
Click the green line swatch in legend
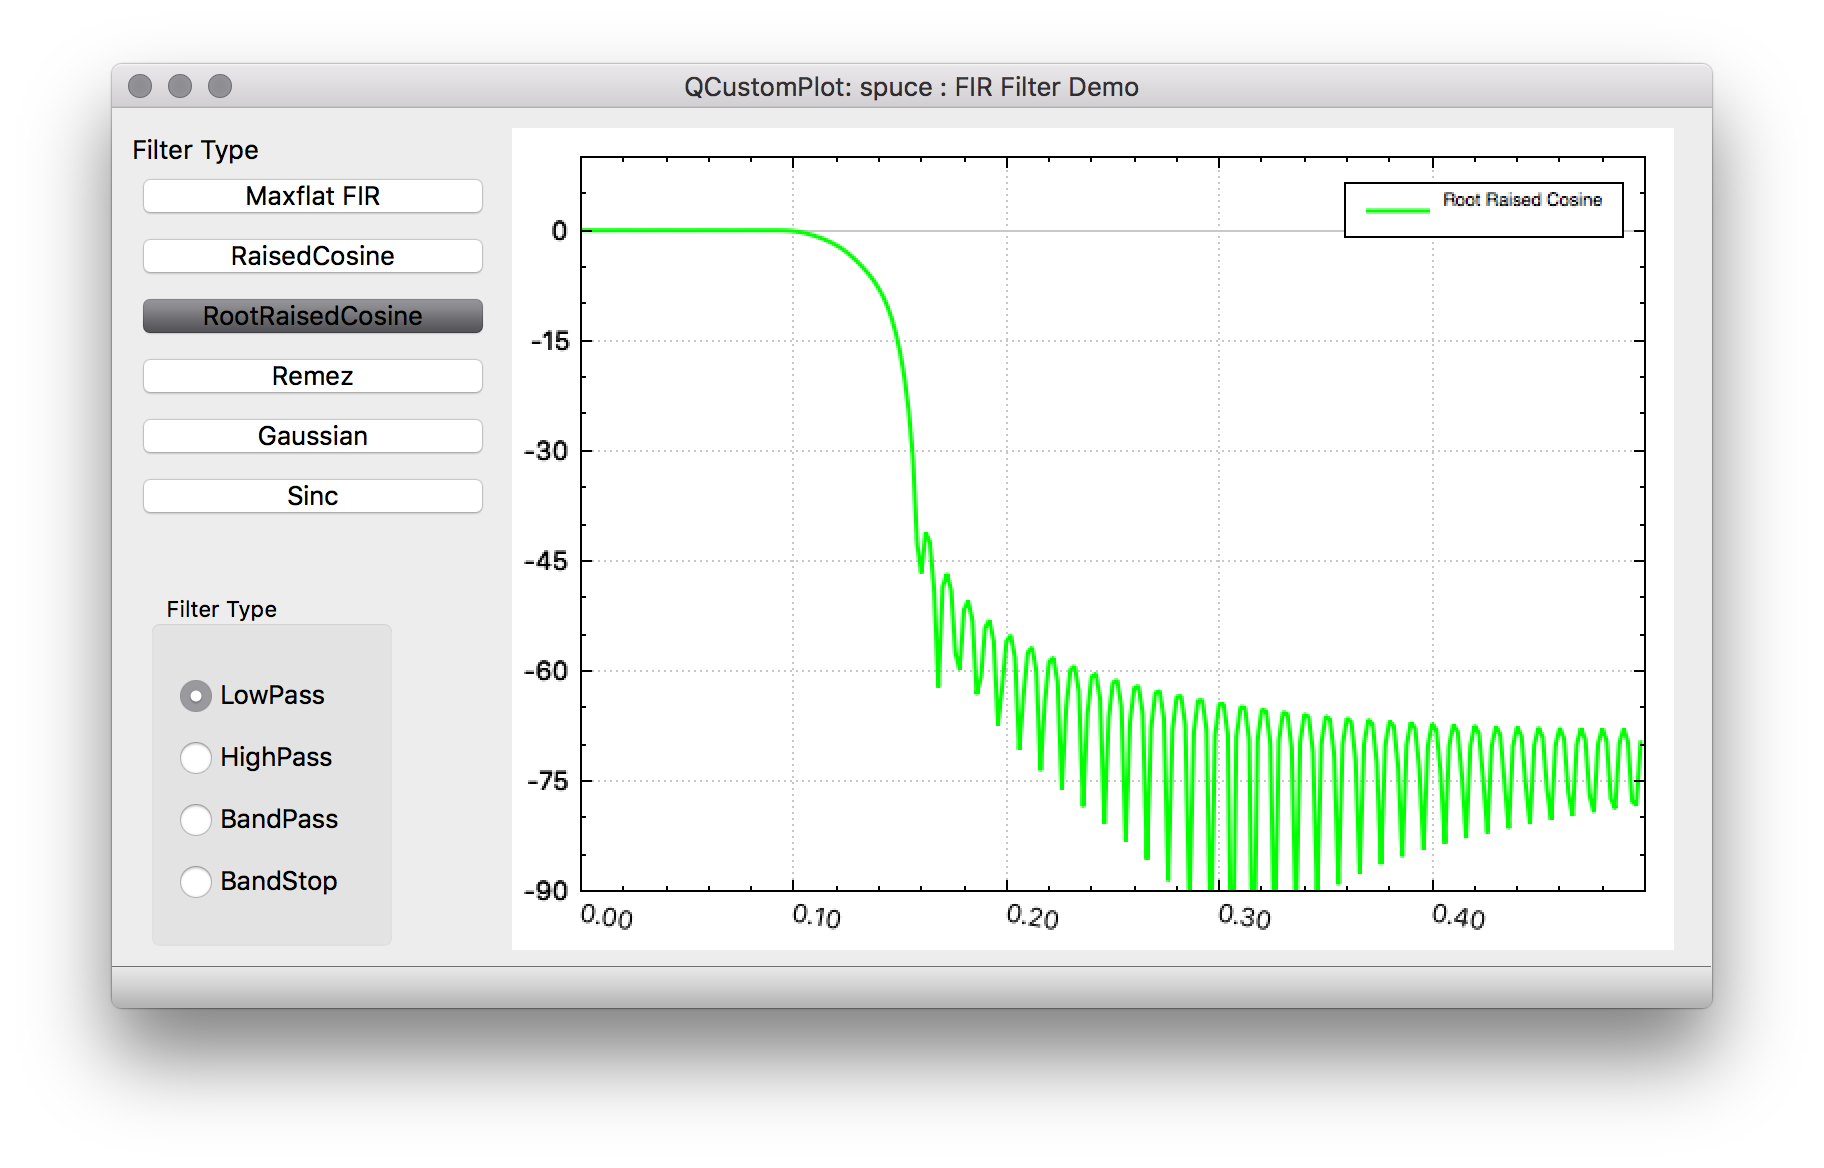1397,210
